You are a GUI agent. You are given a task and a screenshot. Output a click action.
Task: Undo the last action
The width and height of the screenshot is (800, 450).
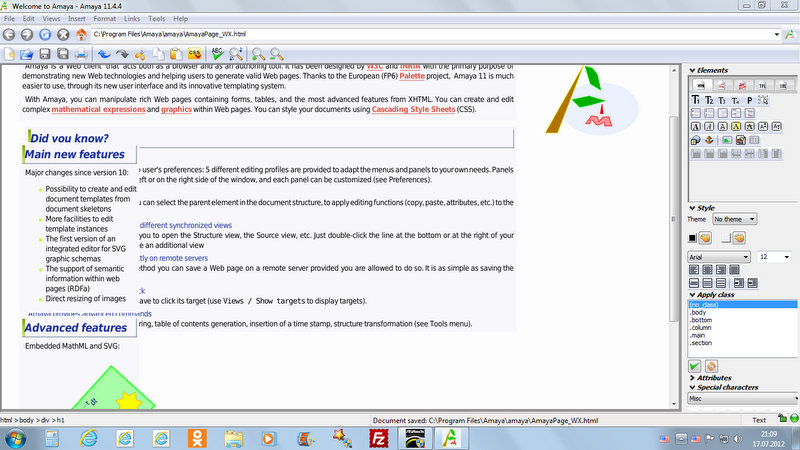click(104, 54)
